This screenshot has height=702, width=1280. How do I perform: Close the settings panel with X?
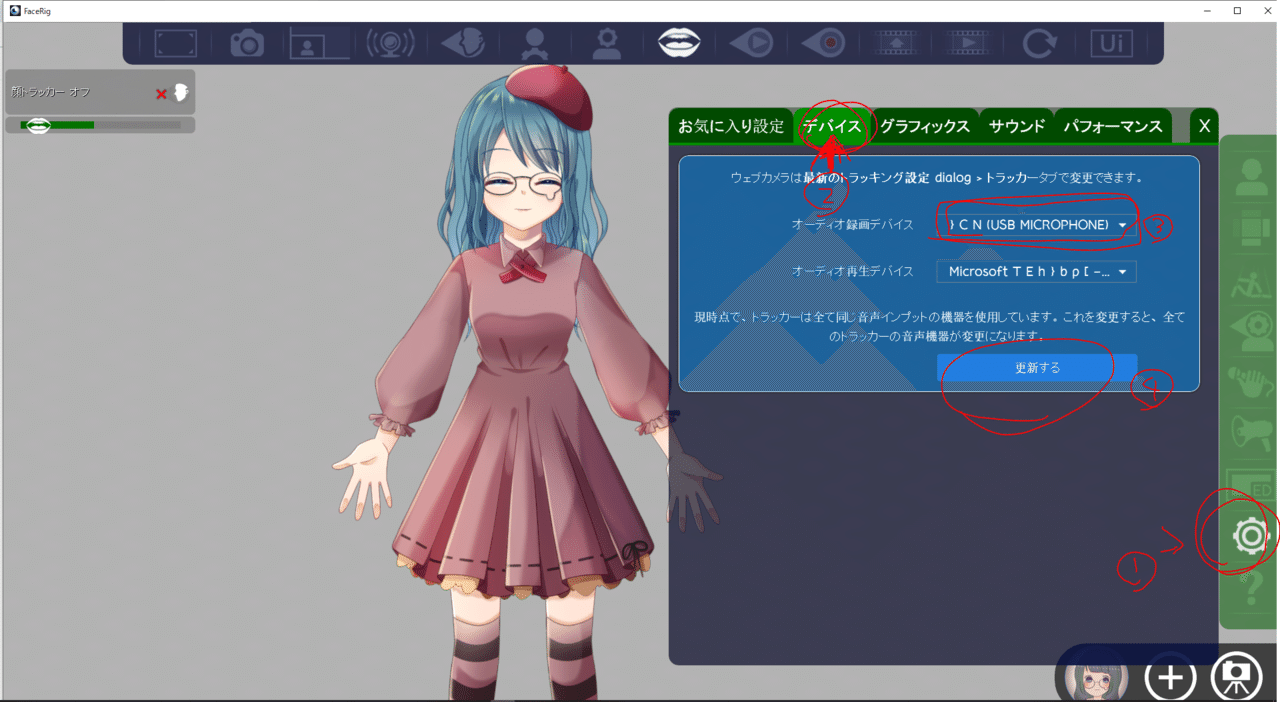point(1205,126)
